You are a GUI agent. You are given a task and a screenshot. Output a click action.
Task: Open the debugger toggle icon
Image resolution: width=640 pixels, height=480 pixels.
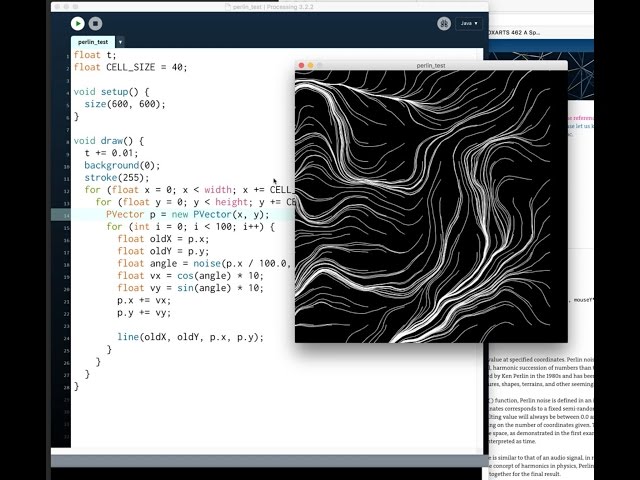coord(444,24)
